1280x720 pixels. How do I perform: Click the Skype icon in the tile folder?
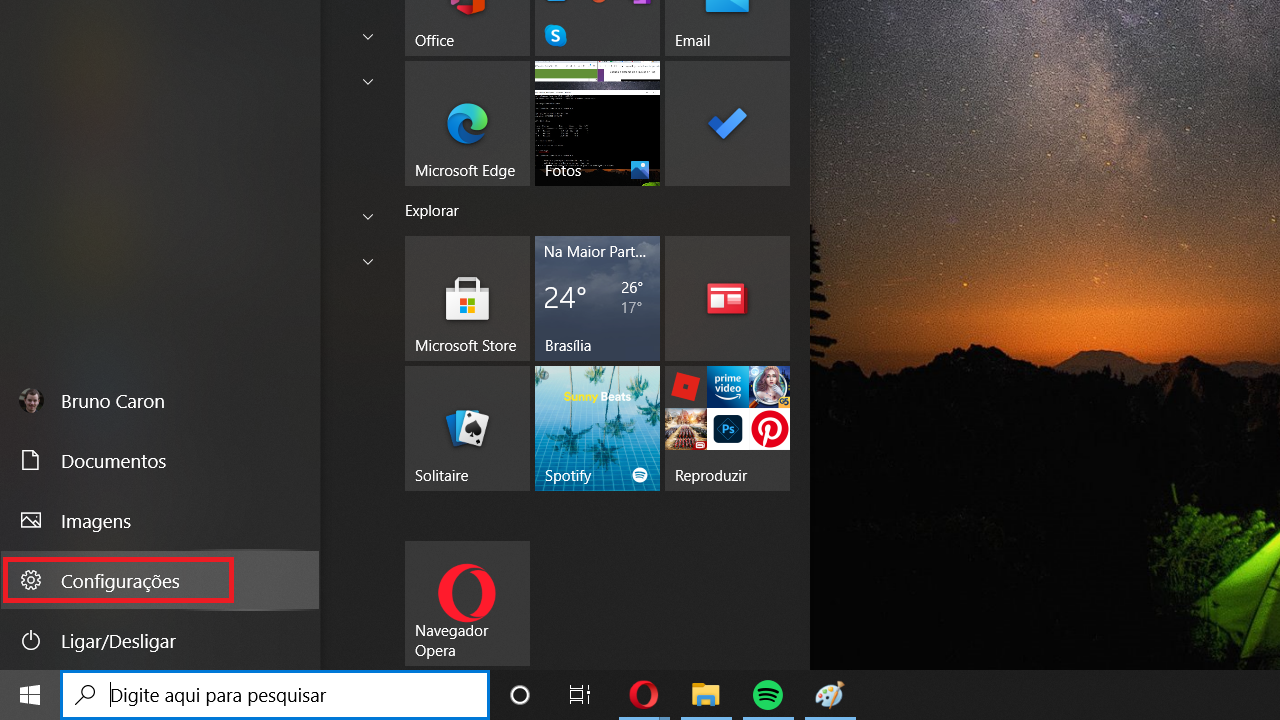coord(556,36)
